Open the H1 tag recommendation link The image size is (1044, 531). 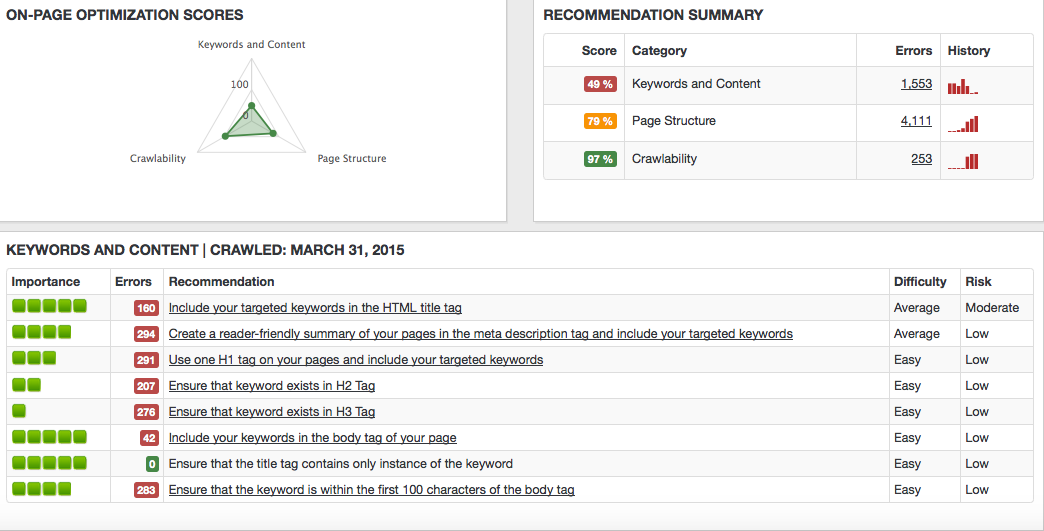pyautogui.click(x=355, y=360)
